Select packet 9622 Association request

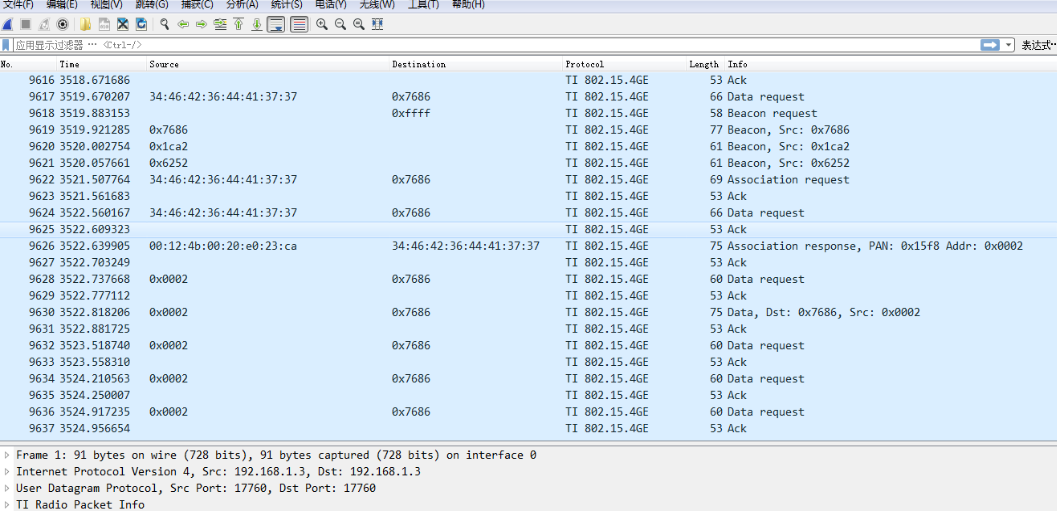(528, 180)
